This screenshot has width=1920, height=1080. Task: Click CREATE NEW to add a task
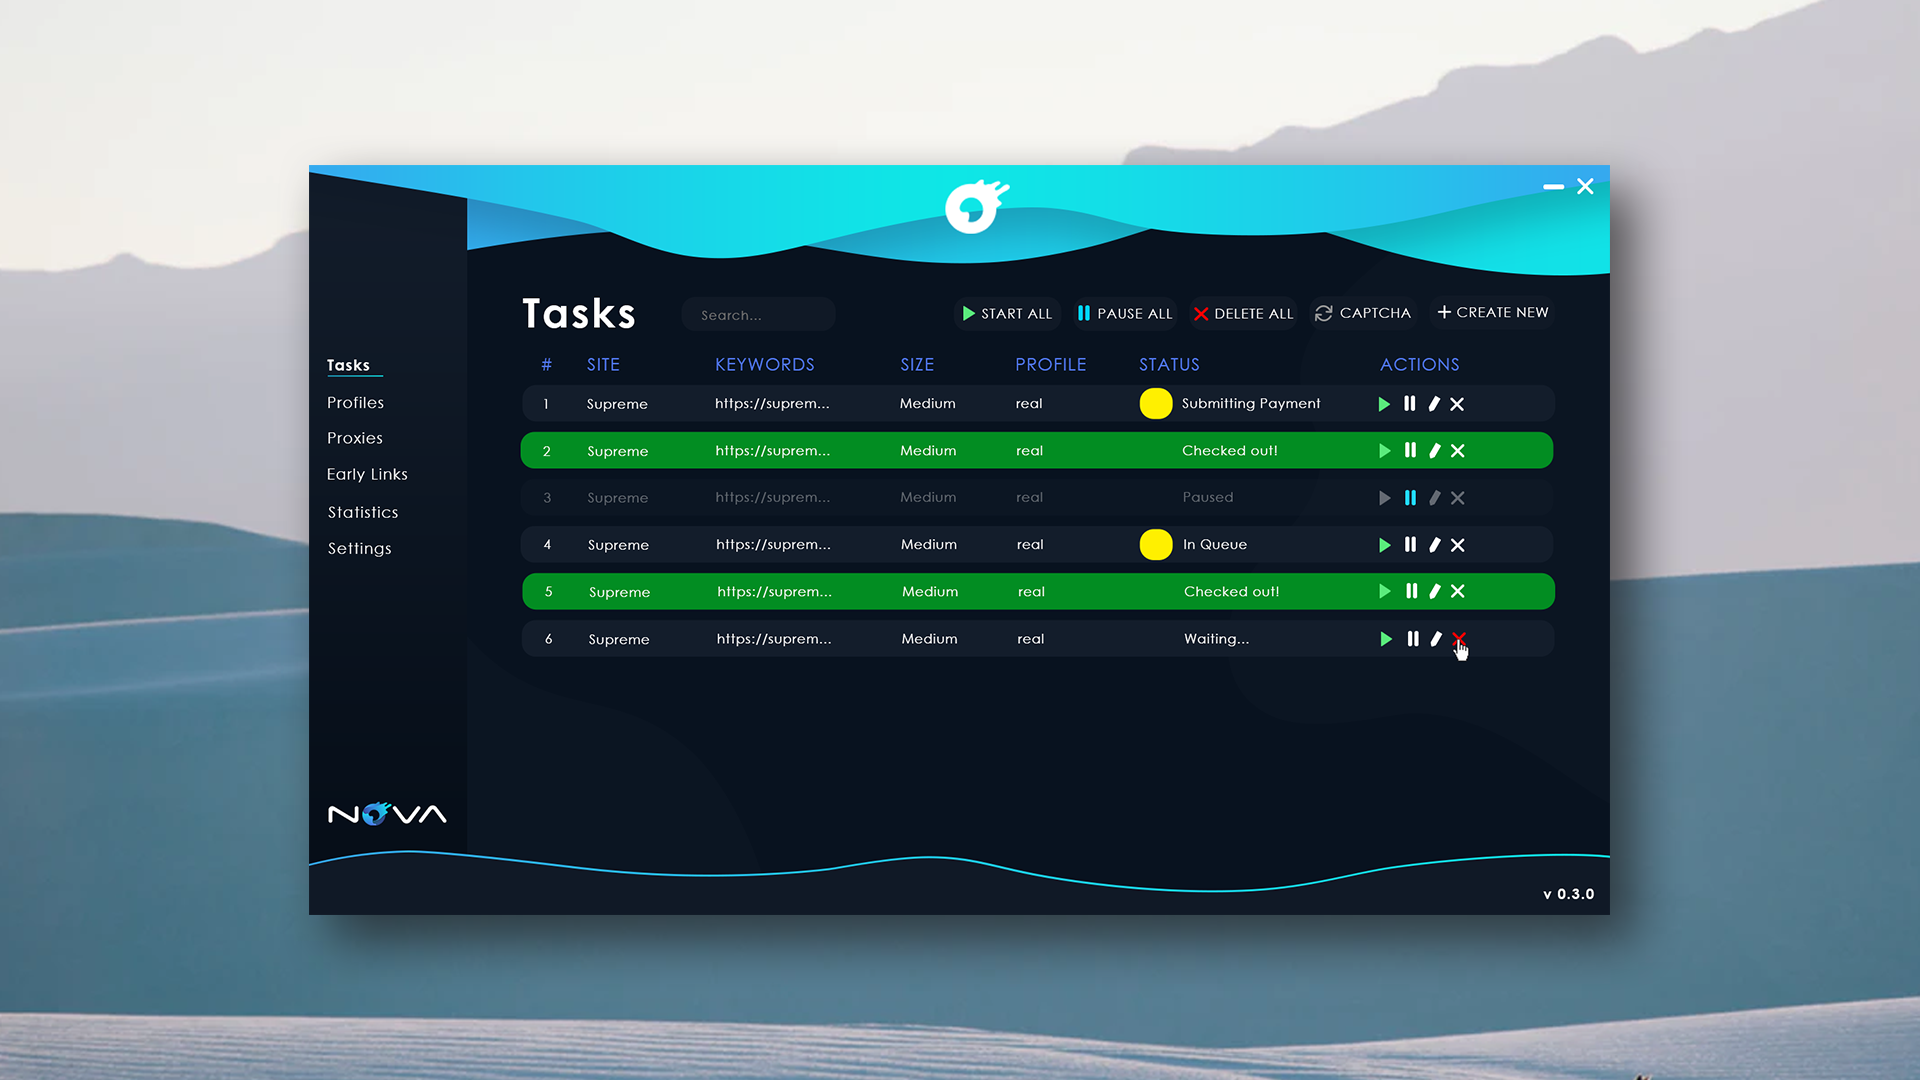pyautogui.click(x=1492, y=313)
